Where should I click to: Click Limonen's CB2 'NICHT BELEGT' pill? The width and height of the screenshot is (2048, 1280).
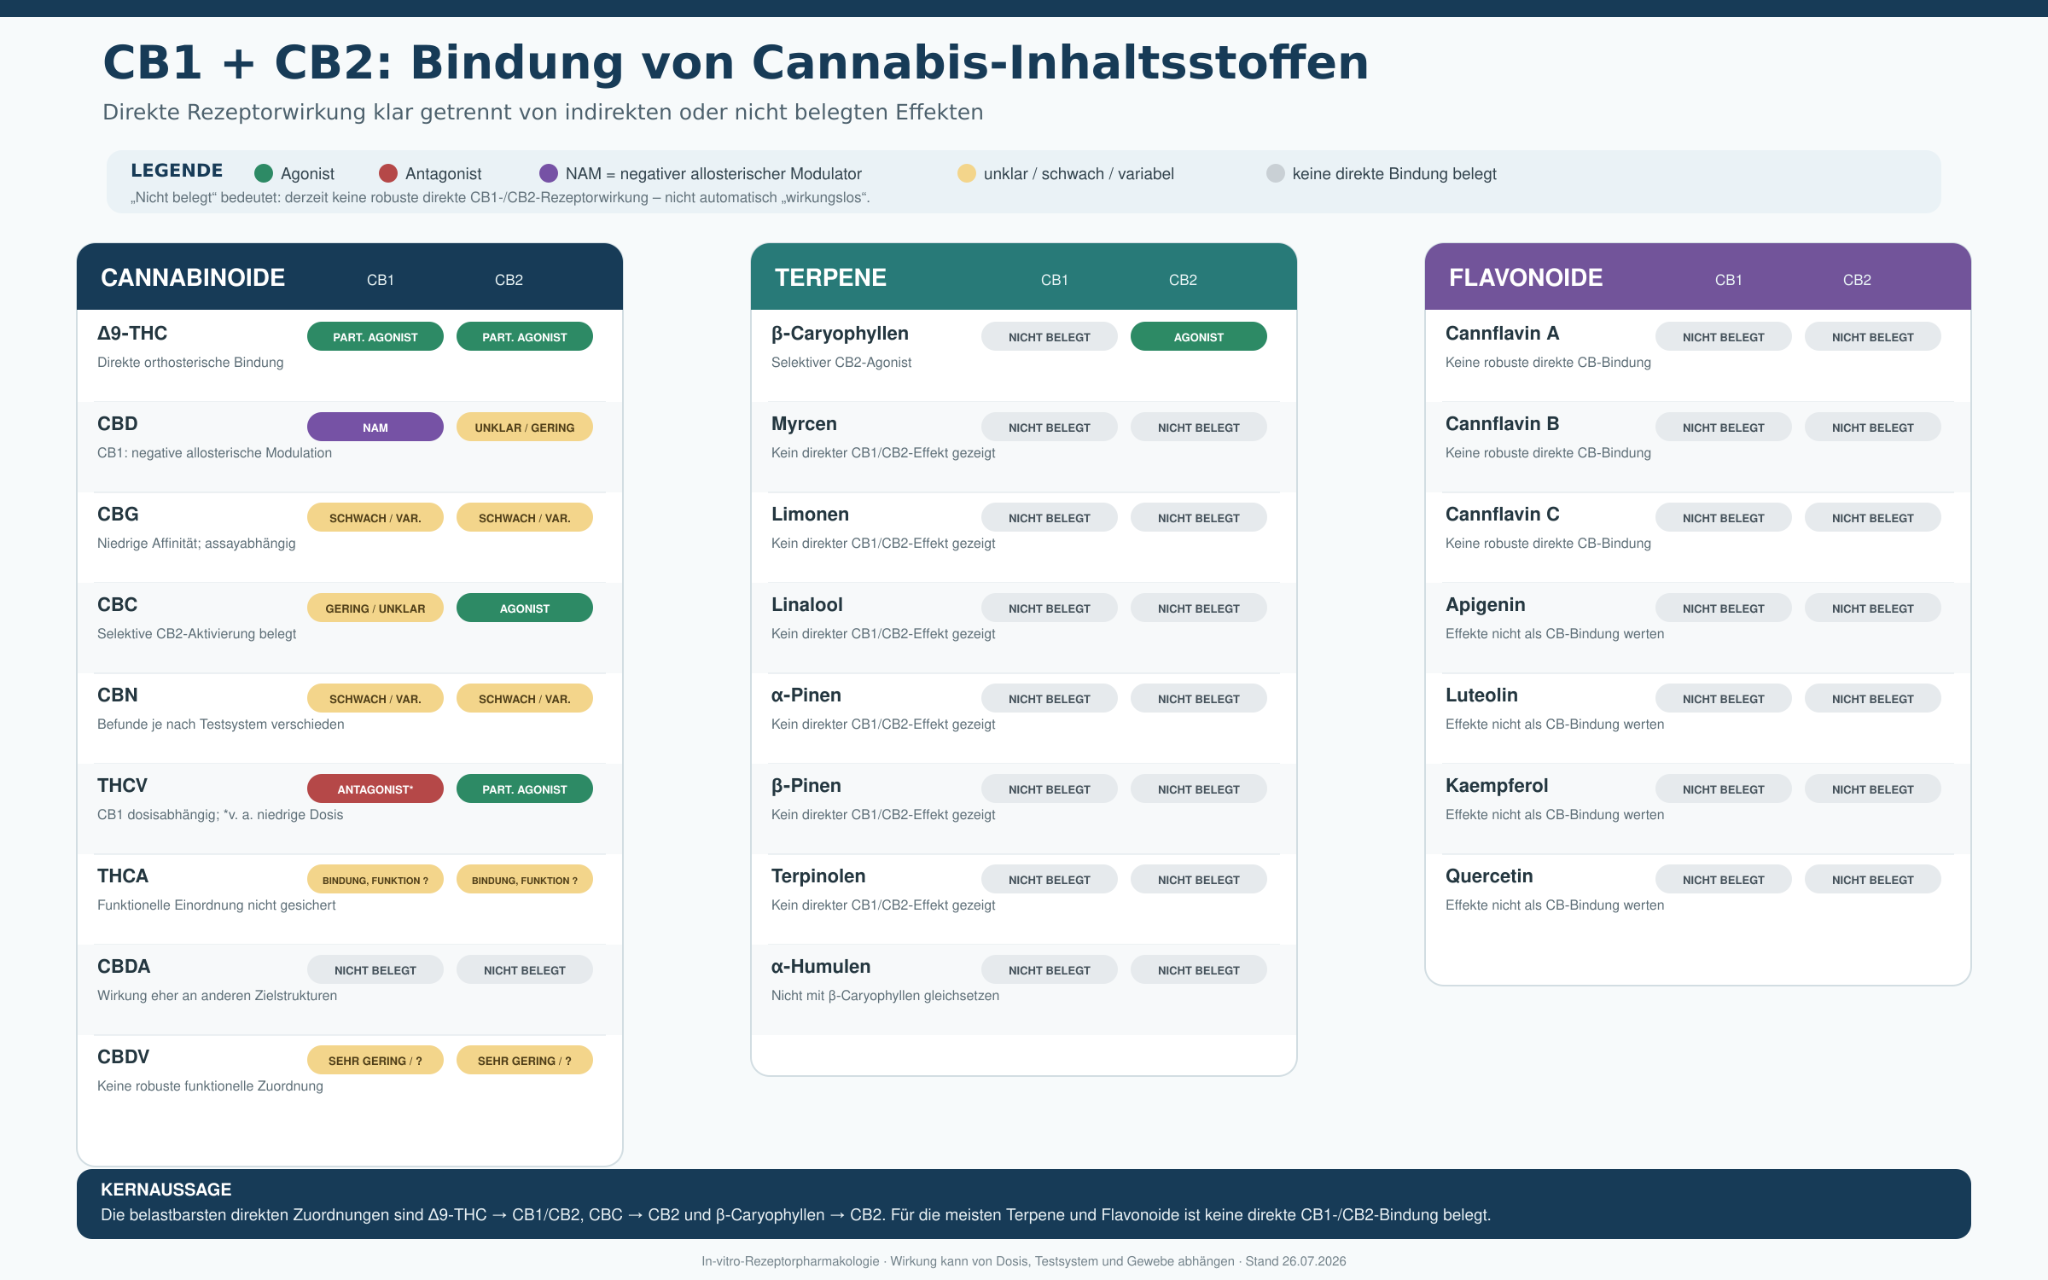pyautogui.click(x=1199, y=518)
